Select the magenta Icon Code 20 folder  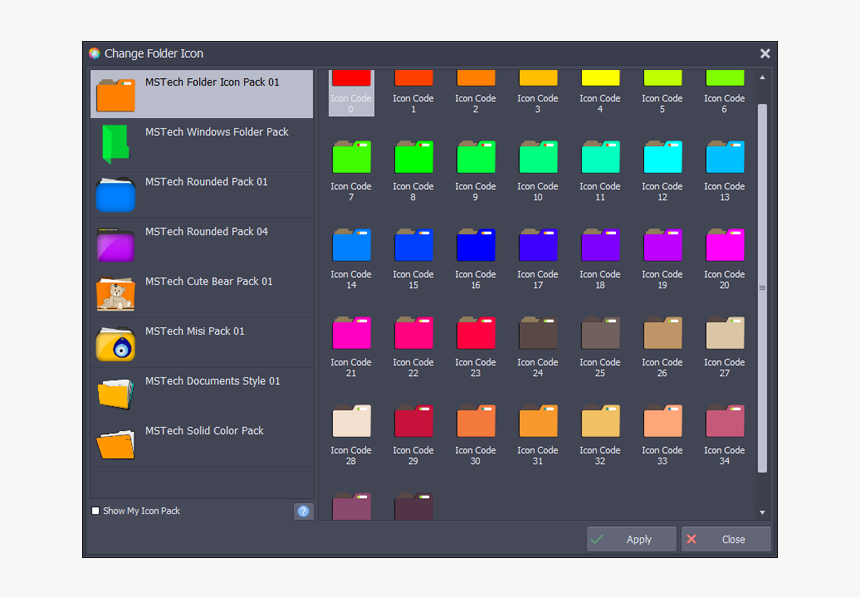tap(724, 243)
